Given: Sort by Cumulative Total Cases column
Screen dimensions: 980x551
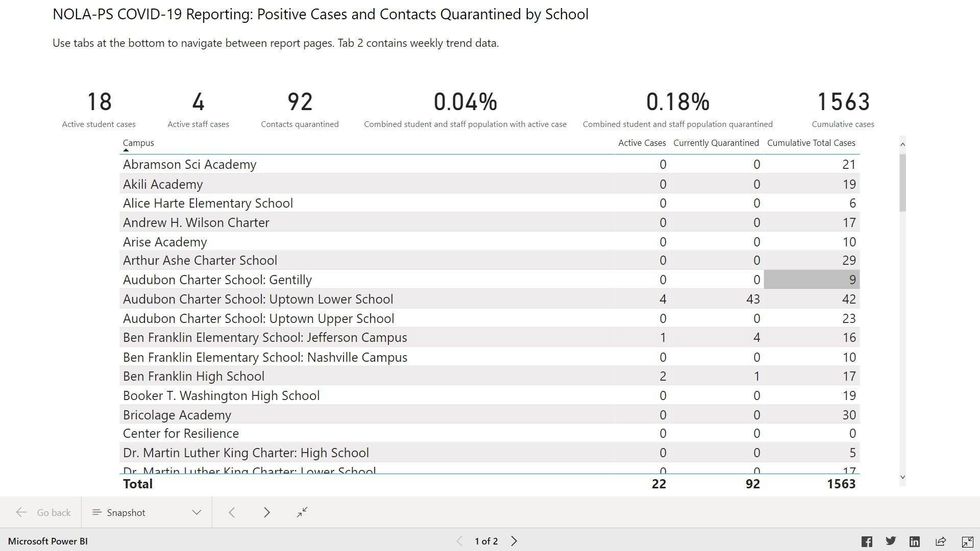Looking at the screenshot, I should coord(811,143).
